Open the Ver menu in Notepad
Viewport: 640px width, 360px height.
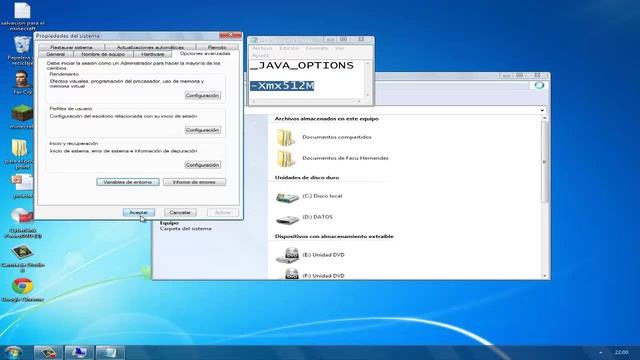[x=339, y=48]
